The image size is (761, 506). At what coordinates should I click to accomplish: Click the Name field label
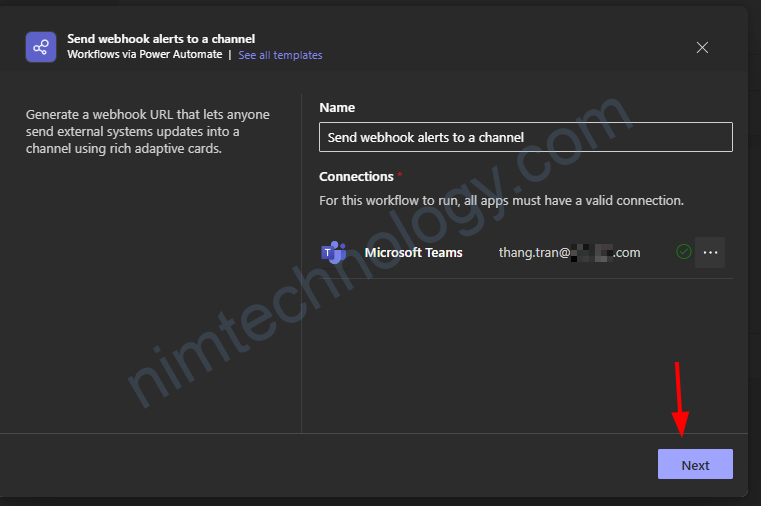[x=337, y=107]
